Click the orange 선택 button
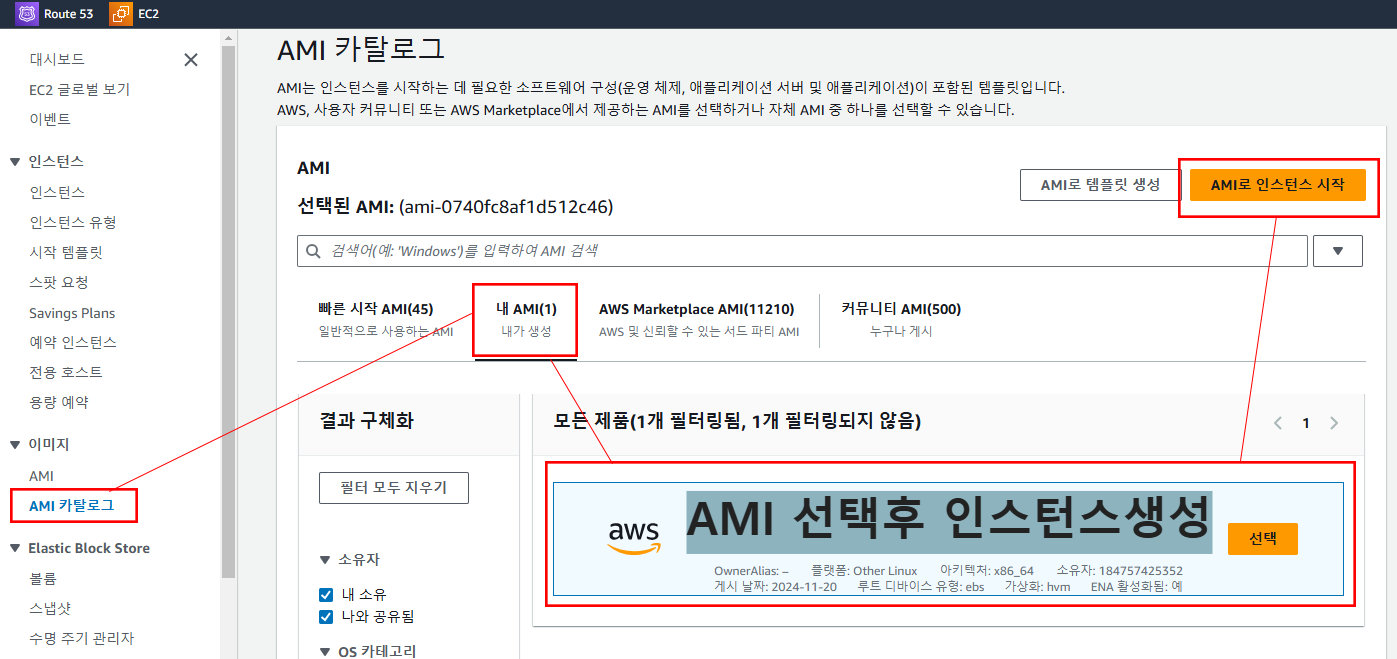This screenshot has width=1397, height=659. [1263, 538]
